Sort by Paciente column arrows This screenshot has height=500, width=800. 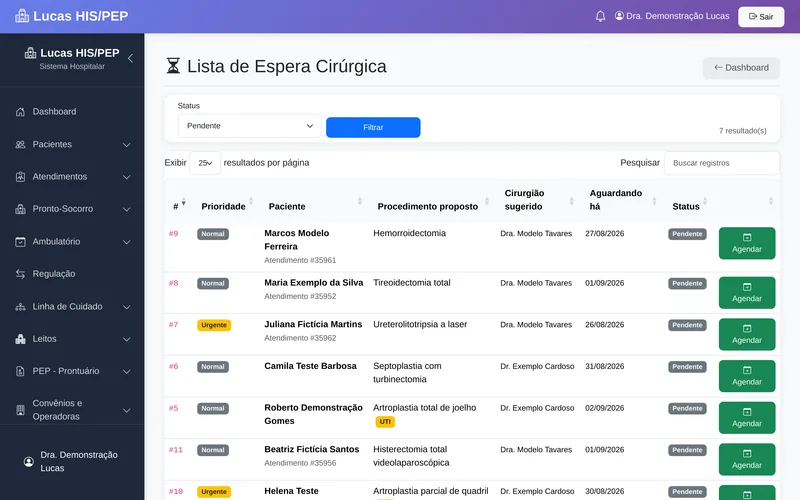[x=360, y=201]
